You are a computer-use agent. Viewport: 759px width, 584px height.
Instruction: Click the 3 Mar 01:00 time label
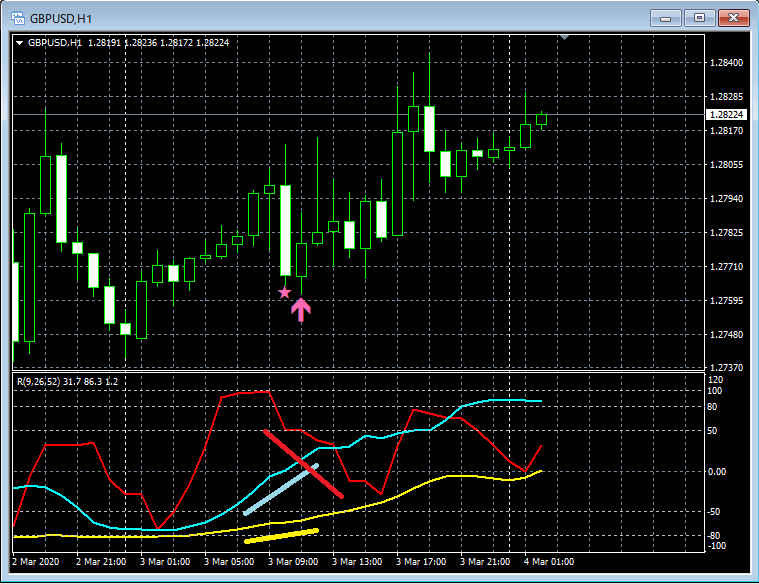click(165, 562)
